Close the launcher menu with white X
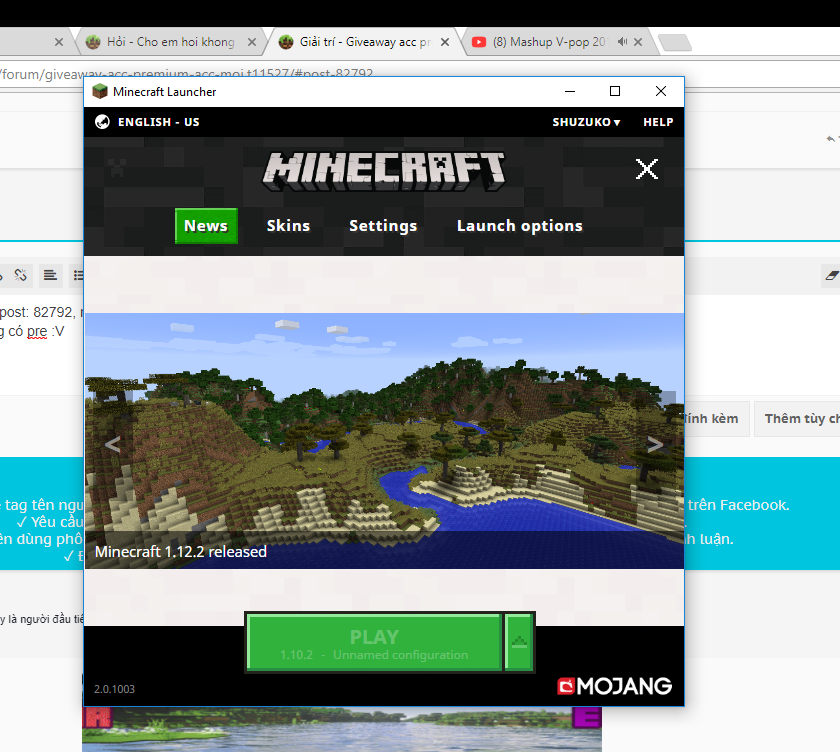Viewport: 840px width, 752px height. pyautogui.click(x=647, y=169)
